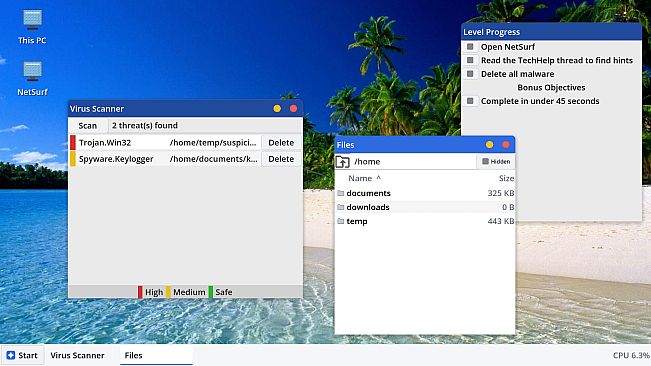Viewport: 651px width, 366px height.
Task: Minimize the Virus Scanner window
Action: (277, 109)
